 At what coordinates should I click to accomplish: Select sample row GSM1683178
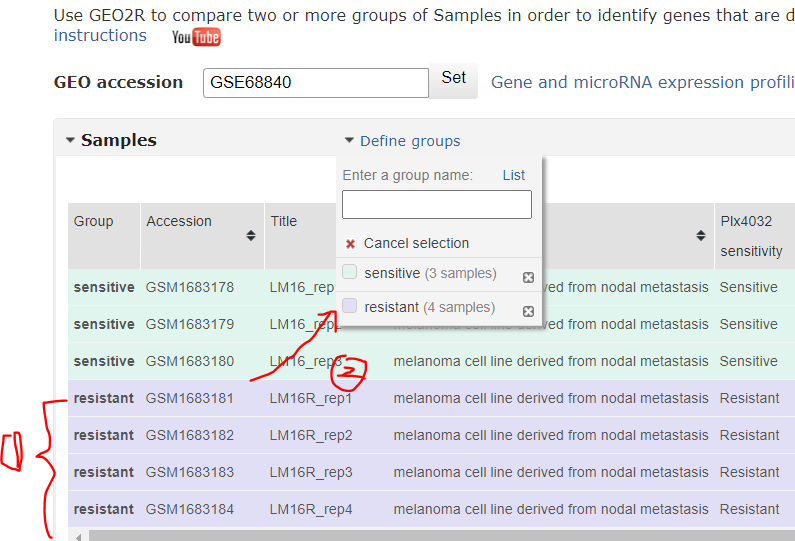pyautogui.click(x=190, y=287)
